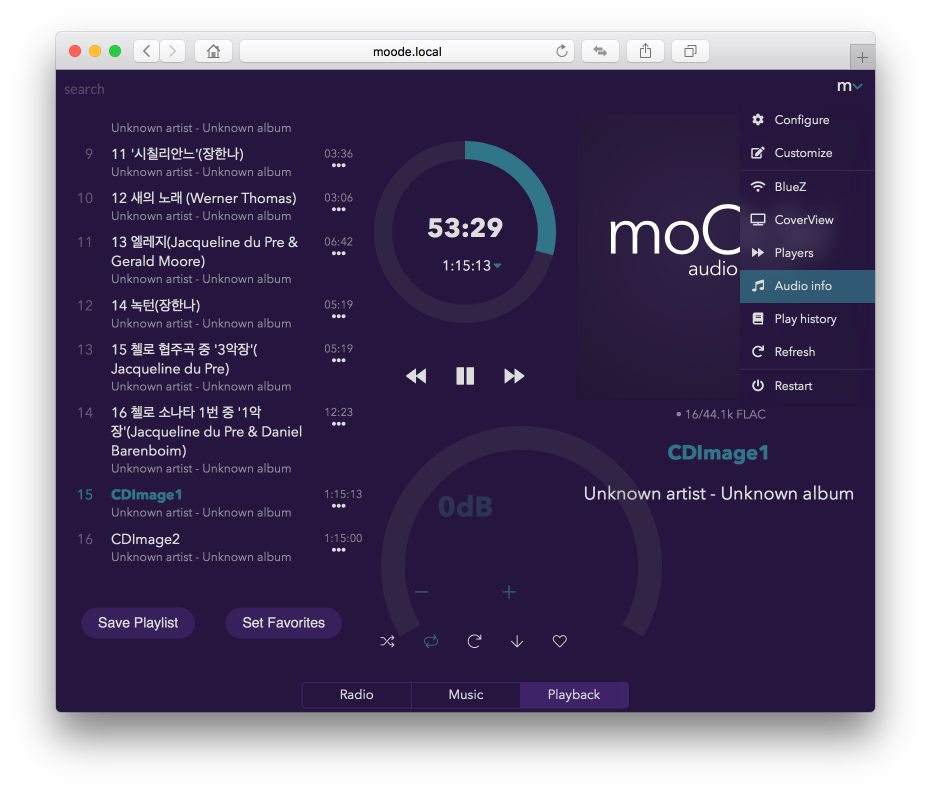Open options for '15 첼로 협주곡' track
This screenshot has height=792, width=931.
tap(338, 360)
